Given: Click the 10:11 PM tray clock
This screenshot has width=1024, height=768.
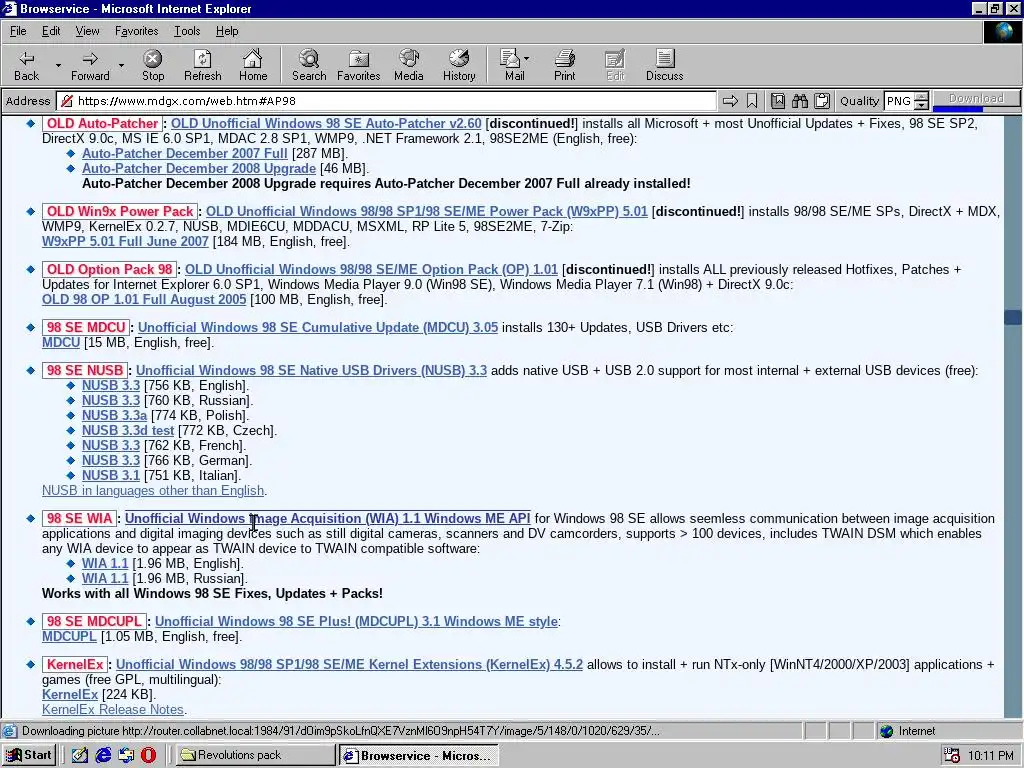Looking at the screenshot, I should point(991,756).
